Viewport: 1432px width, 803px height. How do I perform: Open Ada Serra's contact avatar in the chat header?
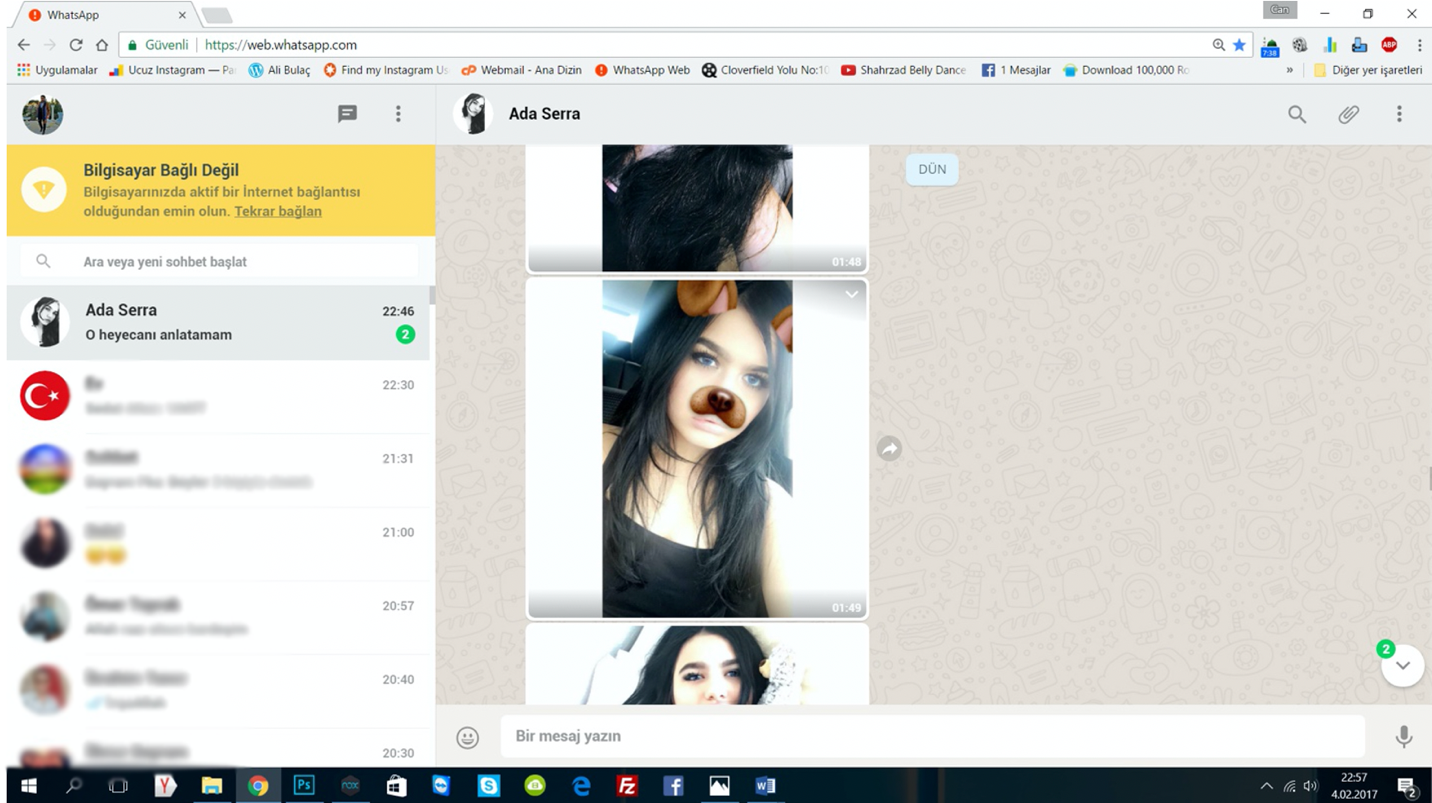tap(473, 114)
